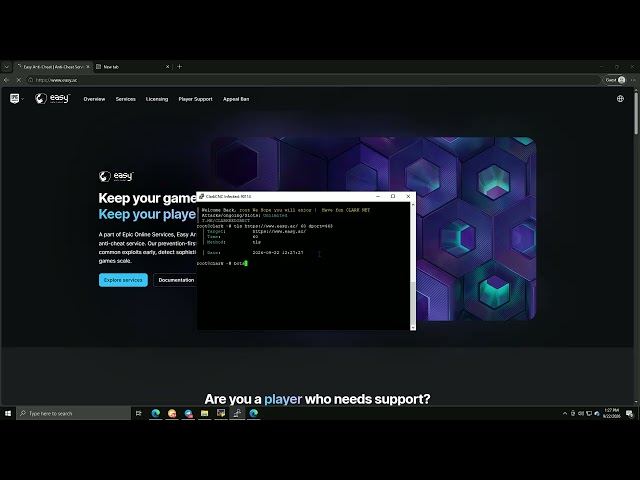The height and width of the screenshot is (480, 640).
Task: Click the terminal window title bar icon
Action: [x=201, y=196]
